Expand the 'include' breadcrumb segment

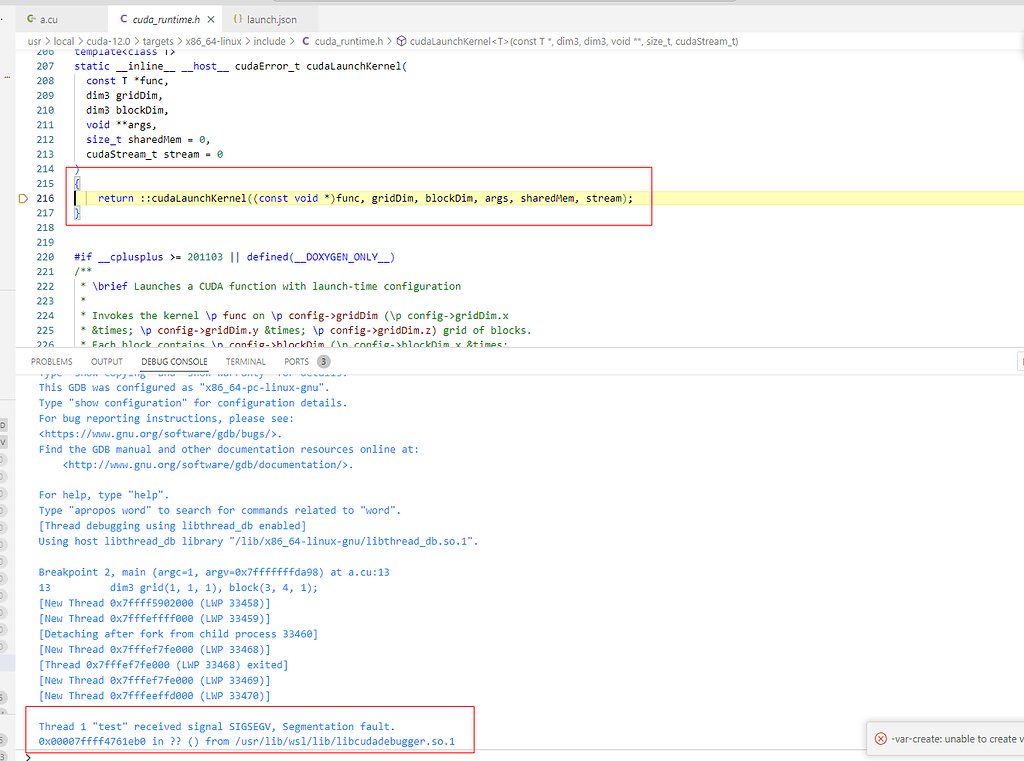[270, 41]
